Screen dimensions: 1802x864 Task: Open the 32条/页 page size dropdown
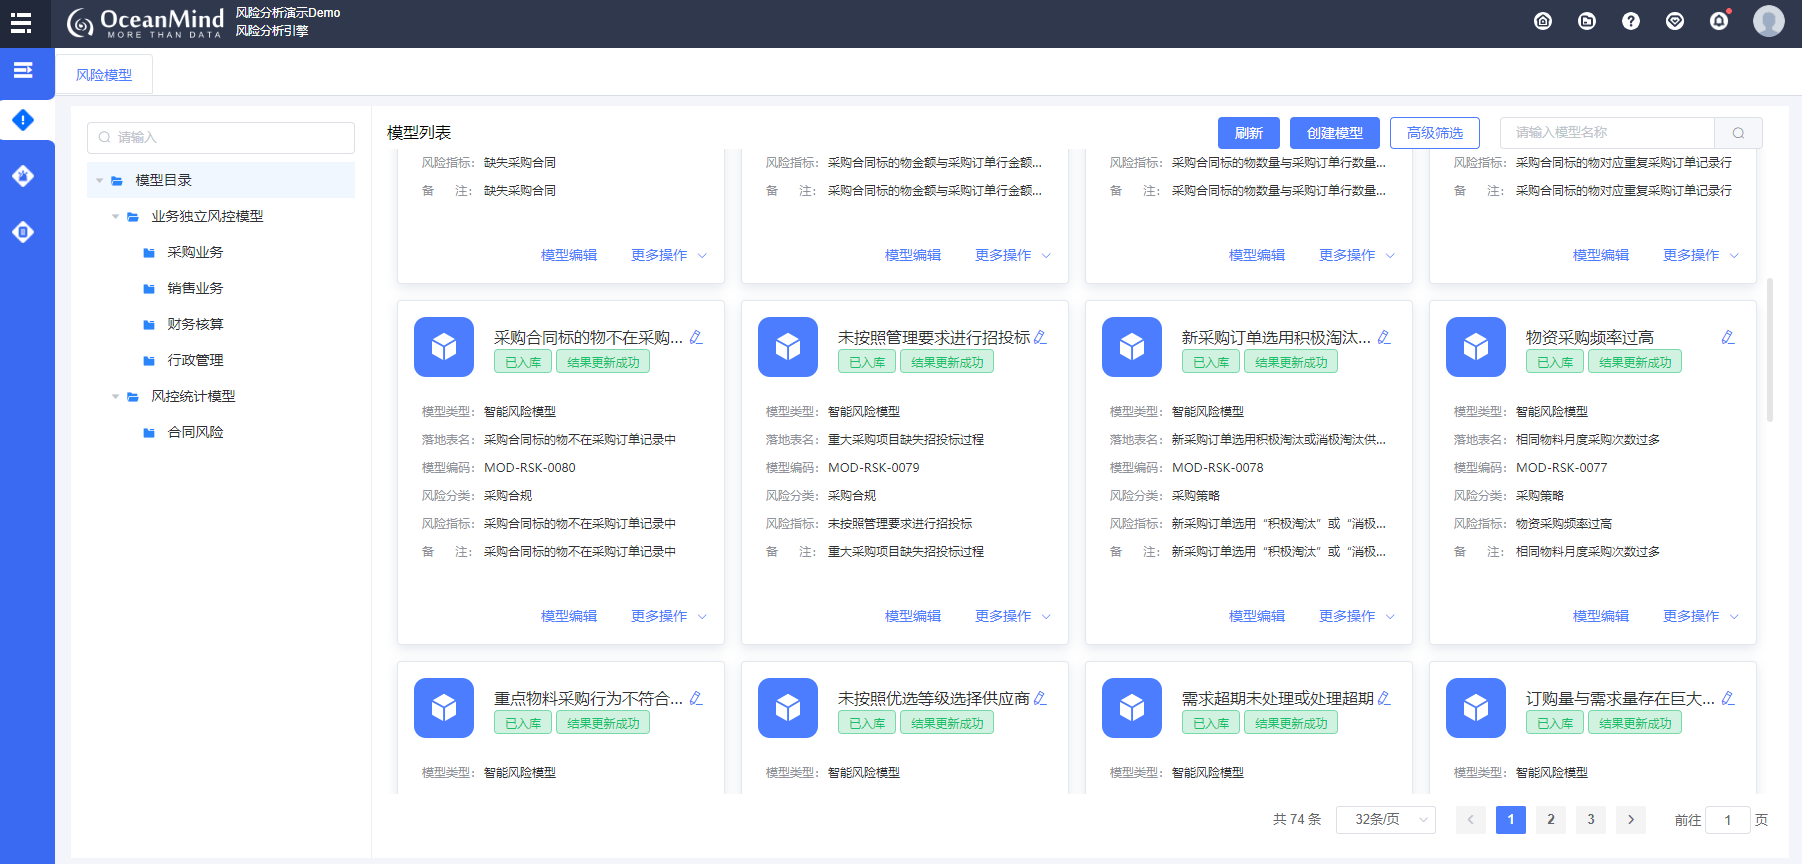pyautogui.click(x=1386, y=820)
